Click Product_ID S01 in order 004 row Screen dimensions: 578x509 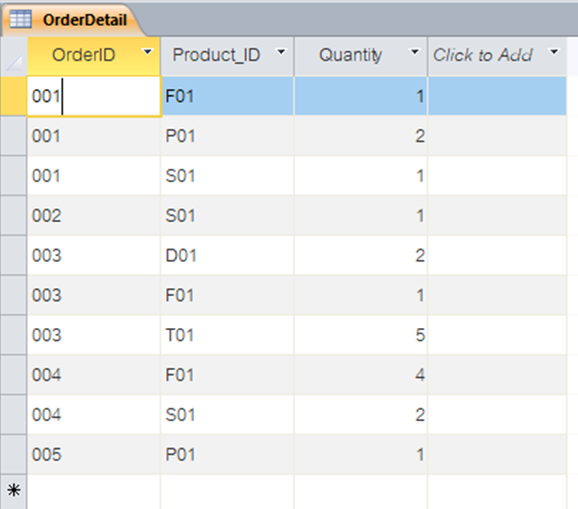(227, 414)
